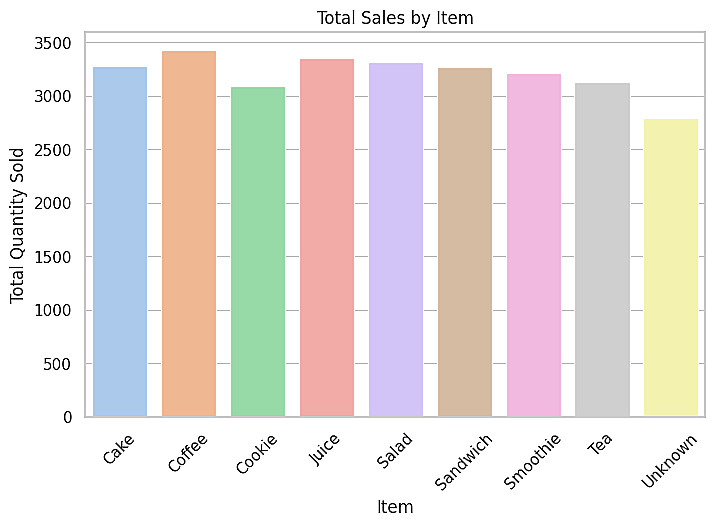Click the 'Item' x-axis title
The image size is (715, 526).
(x=395, y=507)
